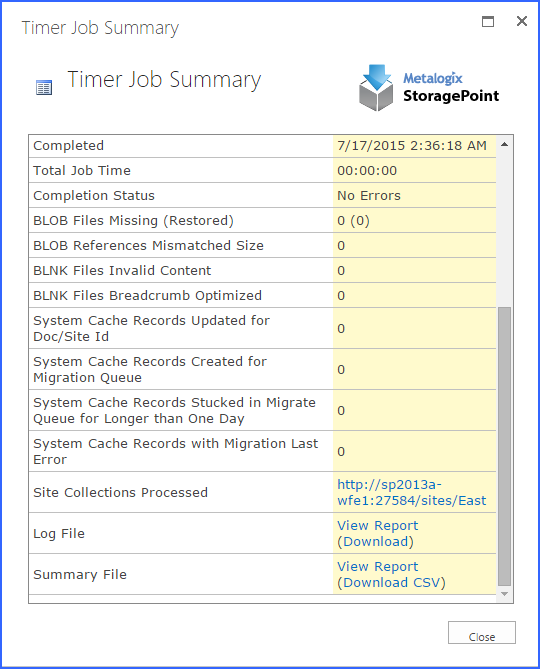Click the scrollbar up arrow
This screenshot has width=540, height=669.
(x=505, y=144)
